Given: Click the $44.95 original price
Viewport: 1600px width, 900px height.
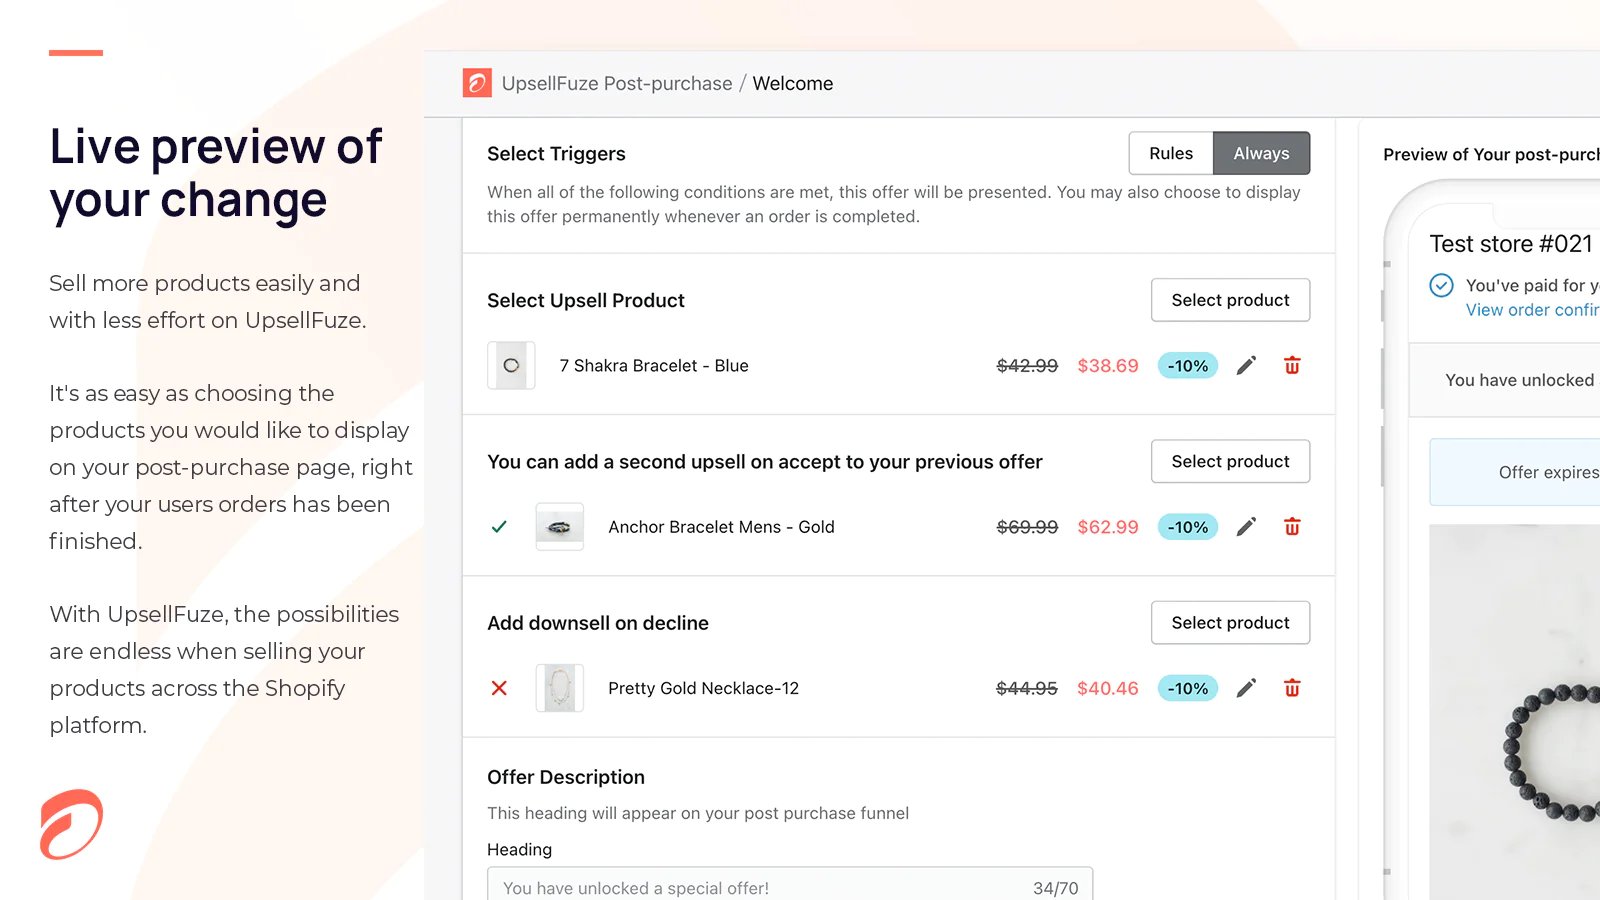Looking at the screenshot, I should (1027, 688).
